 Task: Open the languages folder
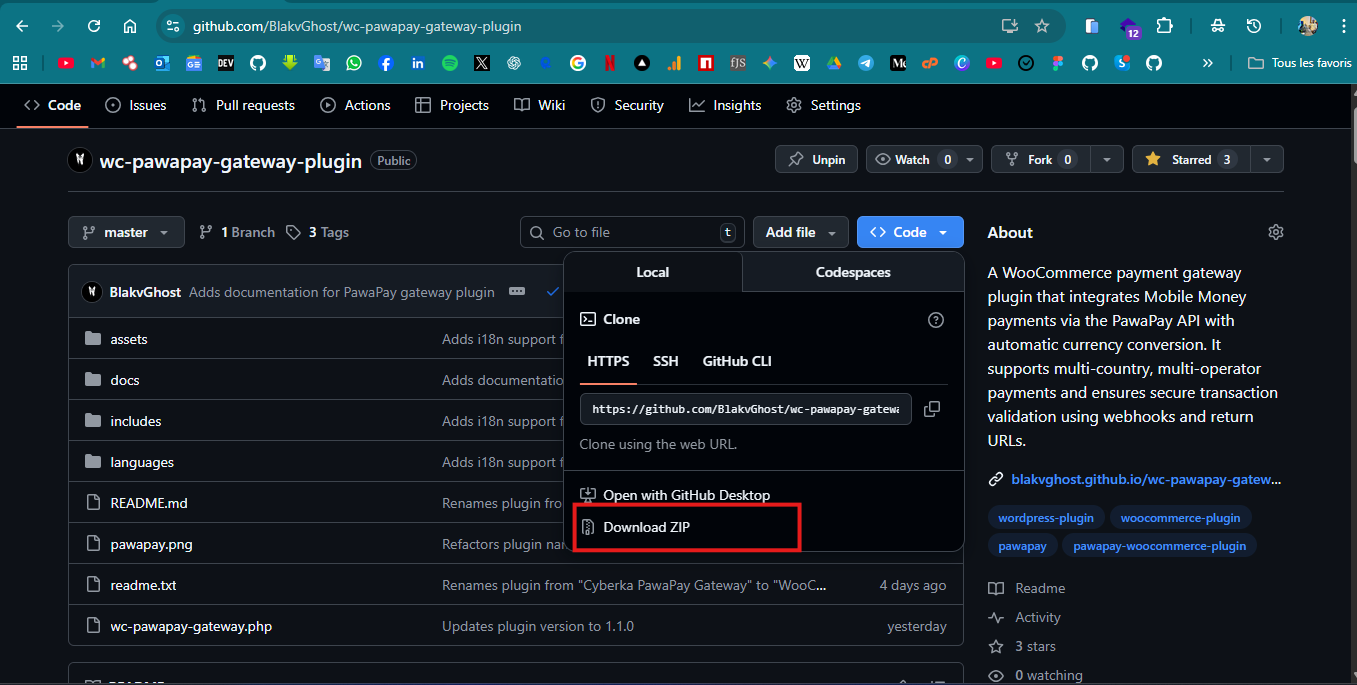point(142,462)
